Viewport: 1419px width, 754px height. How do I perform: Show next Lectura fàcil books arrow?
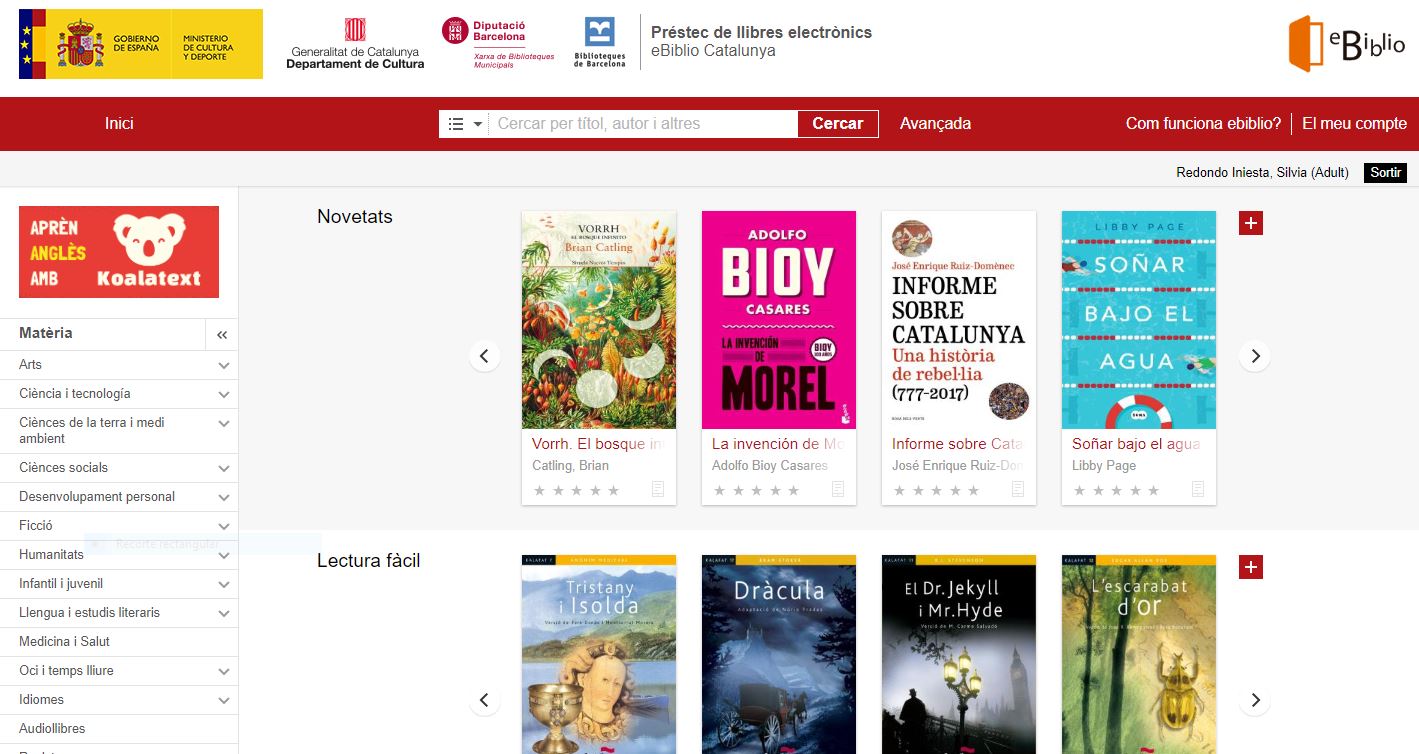click(1255, 700)
